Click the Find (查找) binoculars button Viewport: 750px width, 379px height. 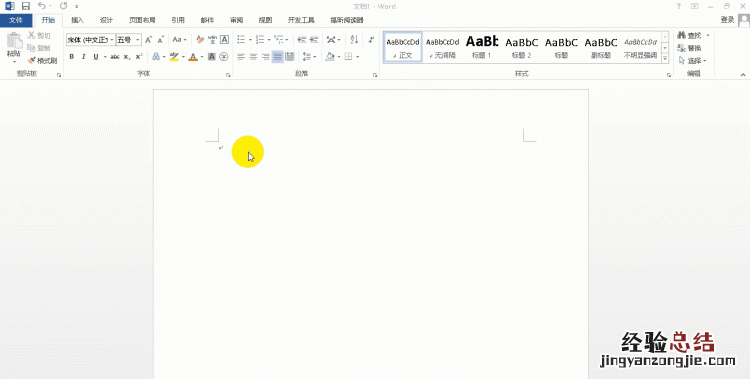point(690,35)
